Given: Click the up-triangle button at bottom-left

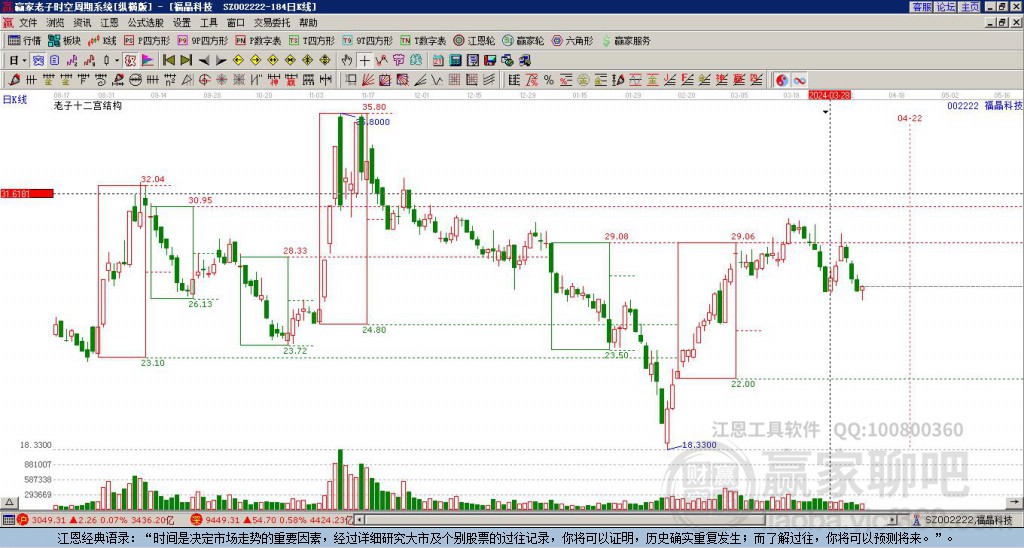Looking at the screenshot, I should tap(9, 502).
